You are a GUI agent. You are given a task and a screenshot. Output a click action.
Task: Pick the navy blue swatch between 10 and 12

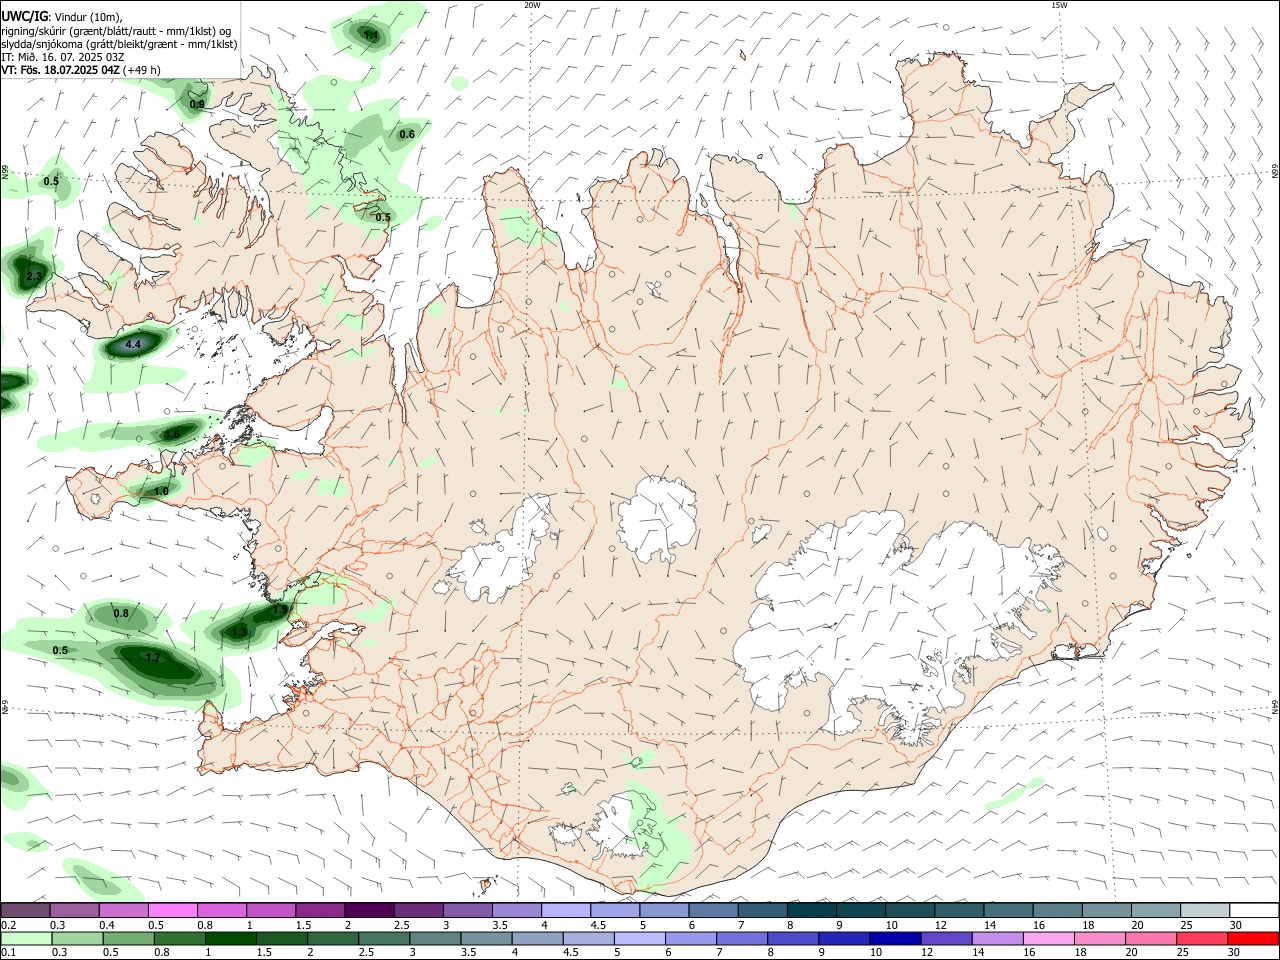(893, 939)
